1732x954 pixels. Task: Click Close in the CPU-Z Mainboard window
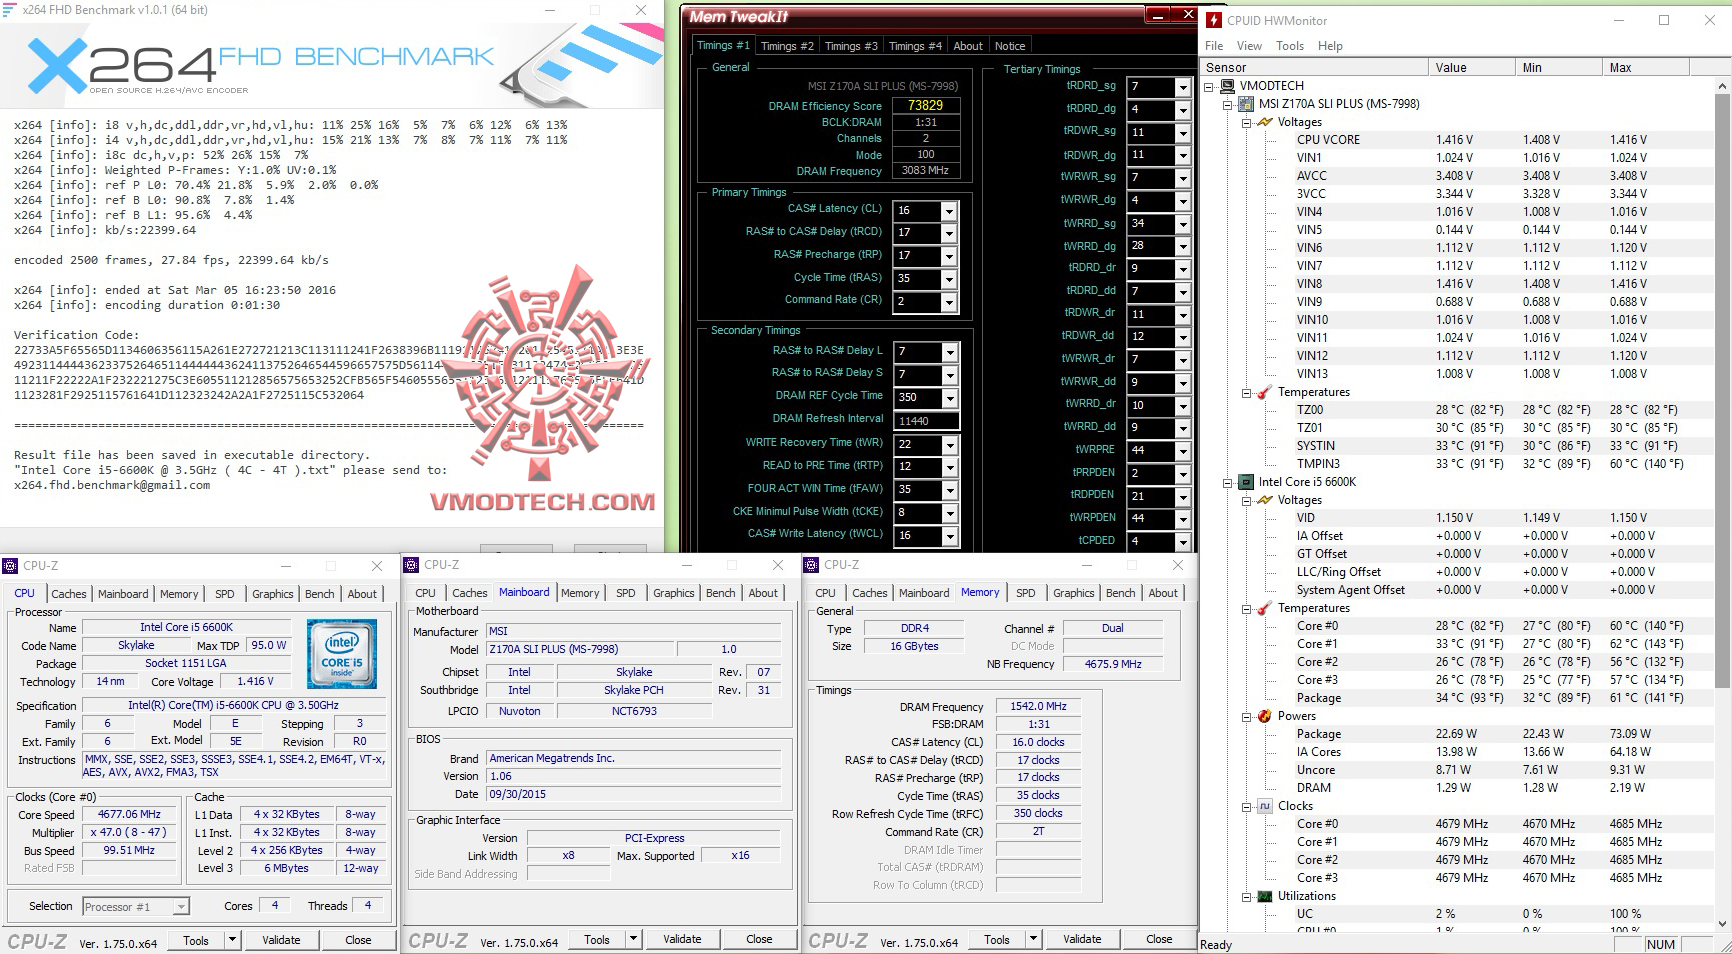[x=759, y=939]
